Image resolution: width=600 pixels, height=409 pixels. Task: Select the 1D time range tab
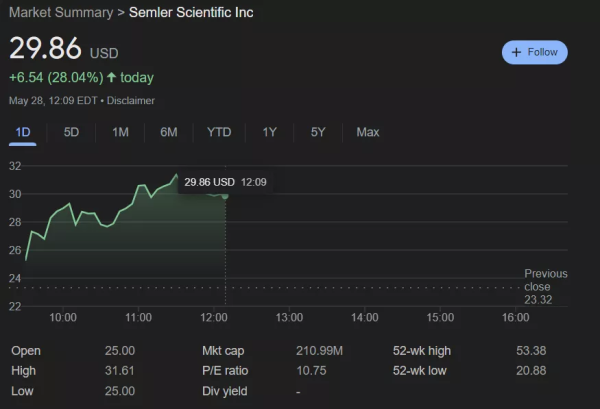tap(23, 132)
